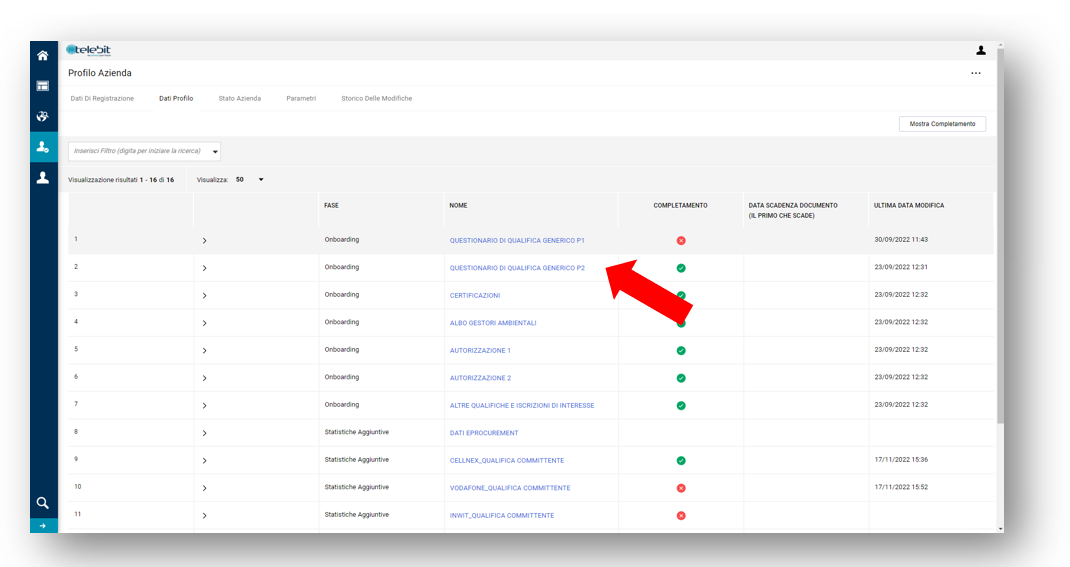Switch to Stato Azienda tab

239,99
